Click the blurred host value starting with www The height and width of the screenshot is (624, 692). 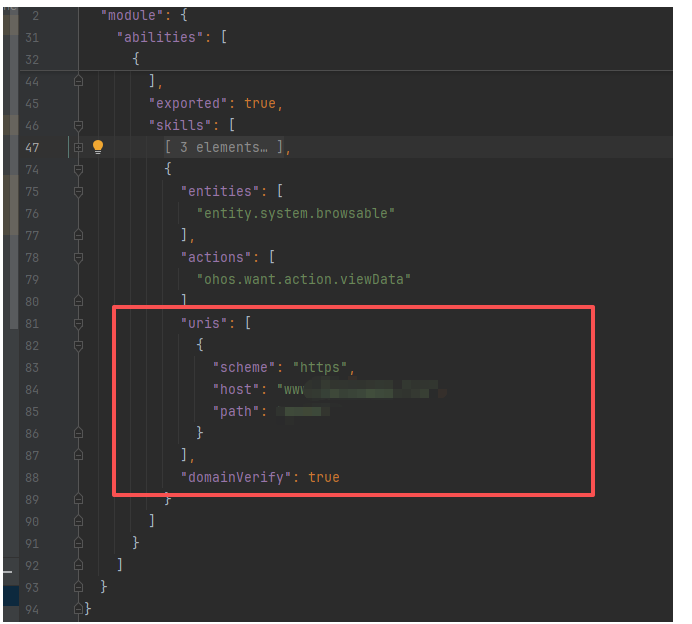pyautogui.click(x=362, y=389)
